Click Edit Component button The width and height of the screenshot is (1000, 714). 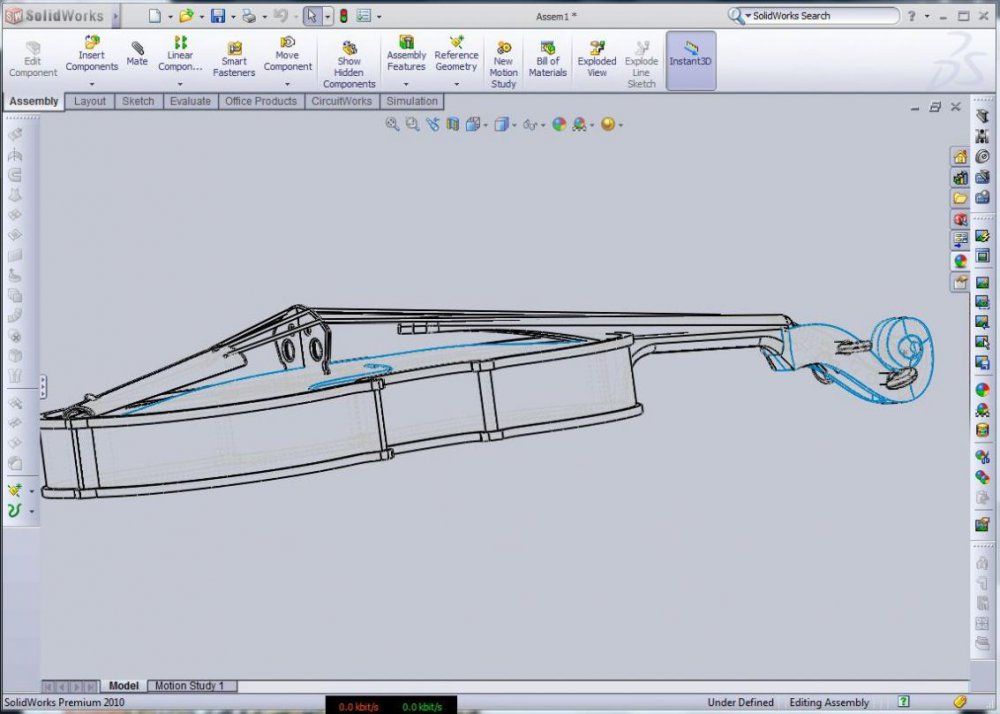coord(33,60)
